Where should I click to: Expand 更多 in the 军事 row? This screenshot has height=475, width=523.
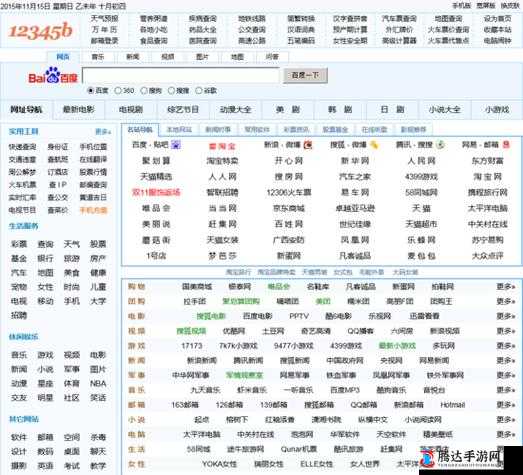505,375
